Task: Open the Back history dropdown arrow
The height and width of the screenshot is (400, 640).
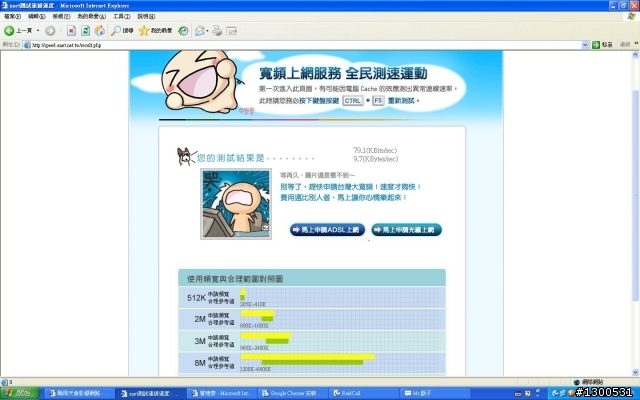Action: (38, 31)
